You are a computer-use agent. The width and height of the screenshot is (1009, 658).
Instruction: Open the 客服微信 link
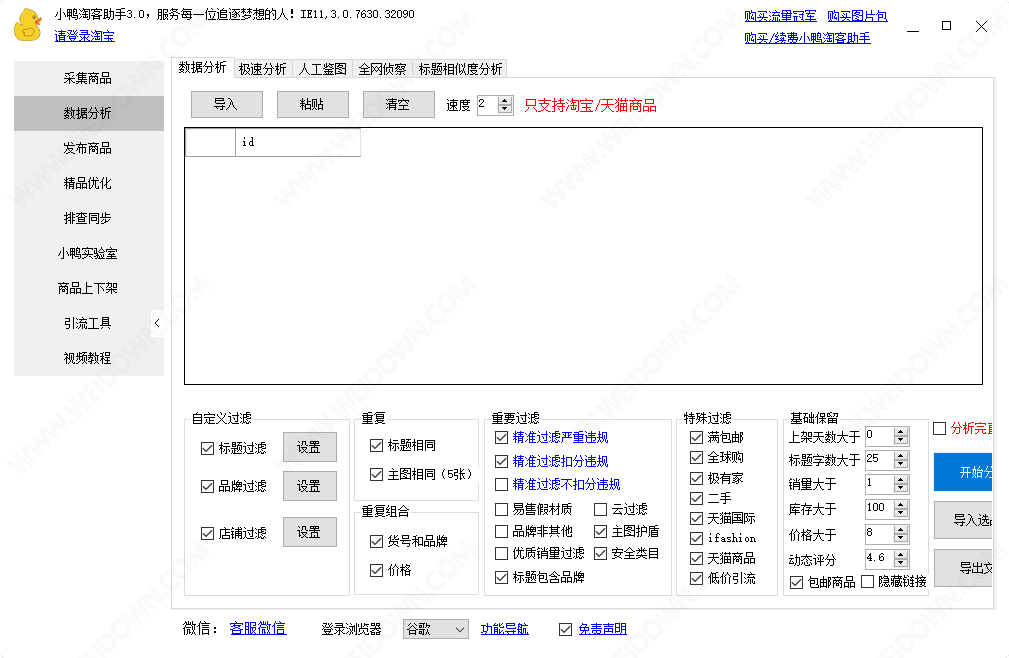point(257,628)
